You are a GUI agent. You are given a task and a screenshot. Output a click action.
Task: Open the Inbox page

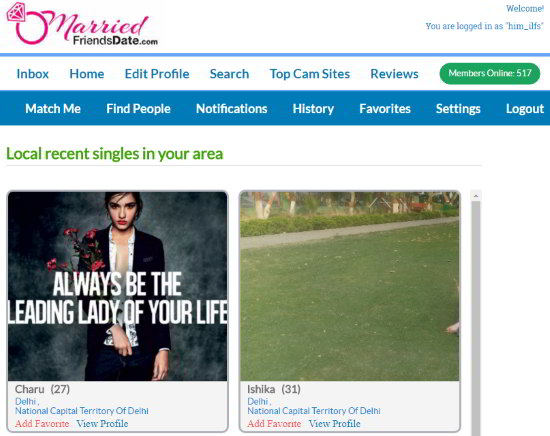[x=33, y=74]
